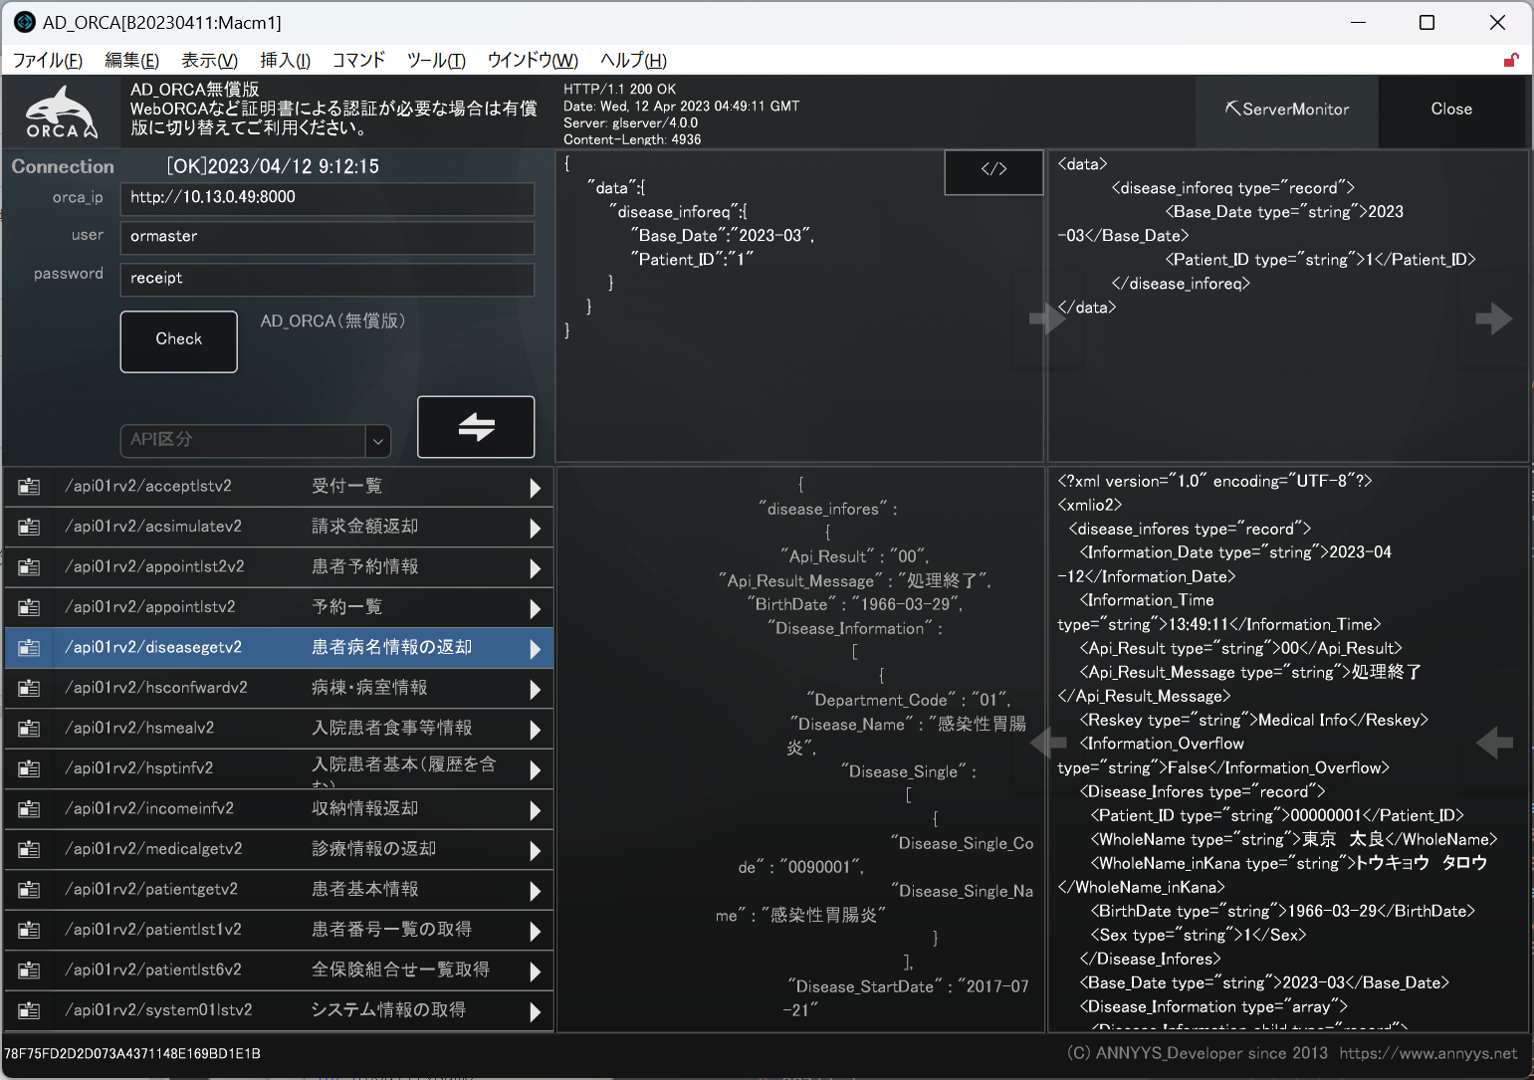Click the user input field
This screenshot has height=1080, width=1534.
[x=327, y=237]
